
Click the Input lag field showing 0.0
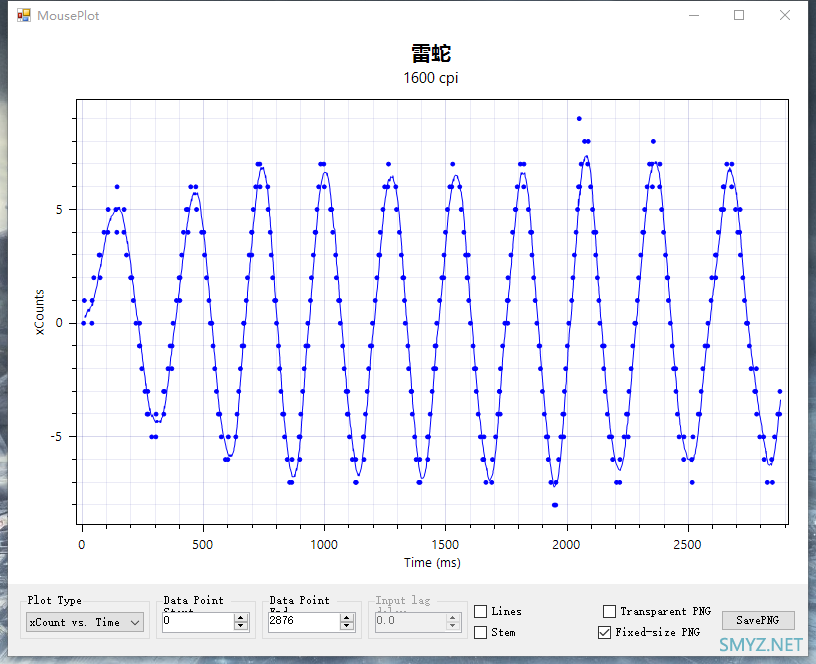(x=410, y=621)
